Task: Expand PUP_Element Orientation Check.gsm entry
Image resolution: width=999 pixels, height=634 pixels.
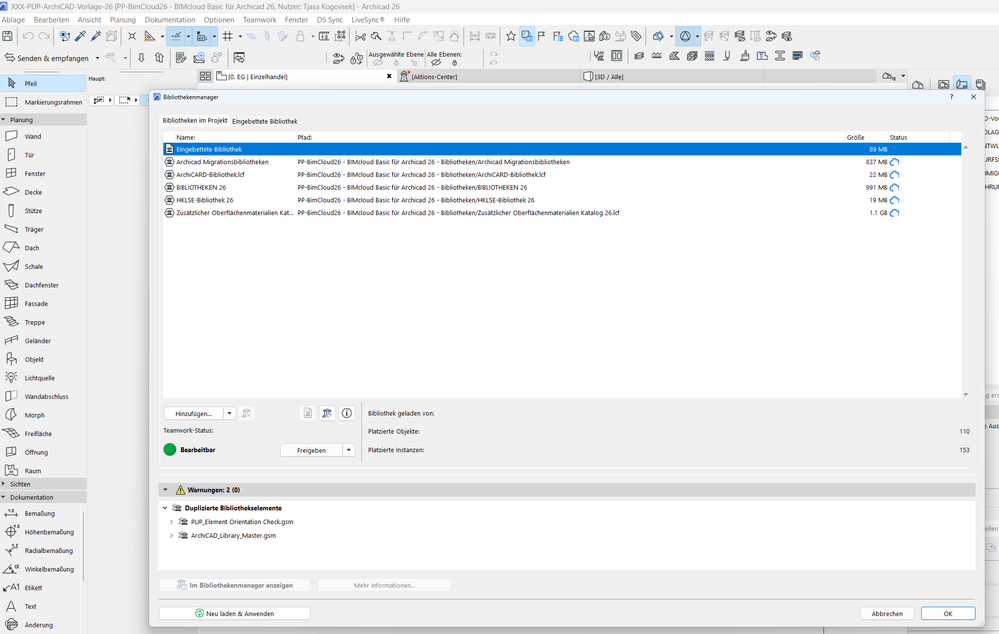Action: (x=171, y=522)
